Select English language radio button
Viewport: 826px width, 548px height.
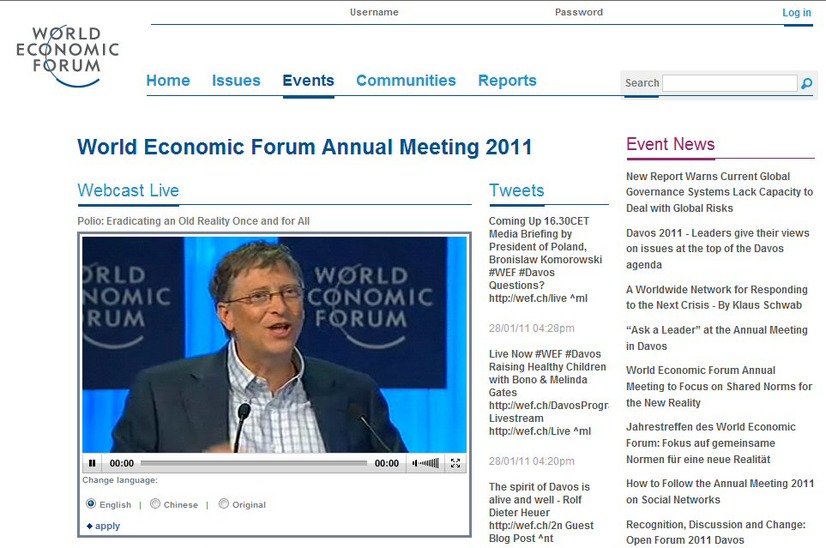click(91, 504)
